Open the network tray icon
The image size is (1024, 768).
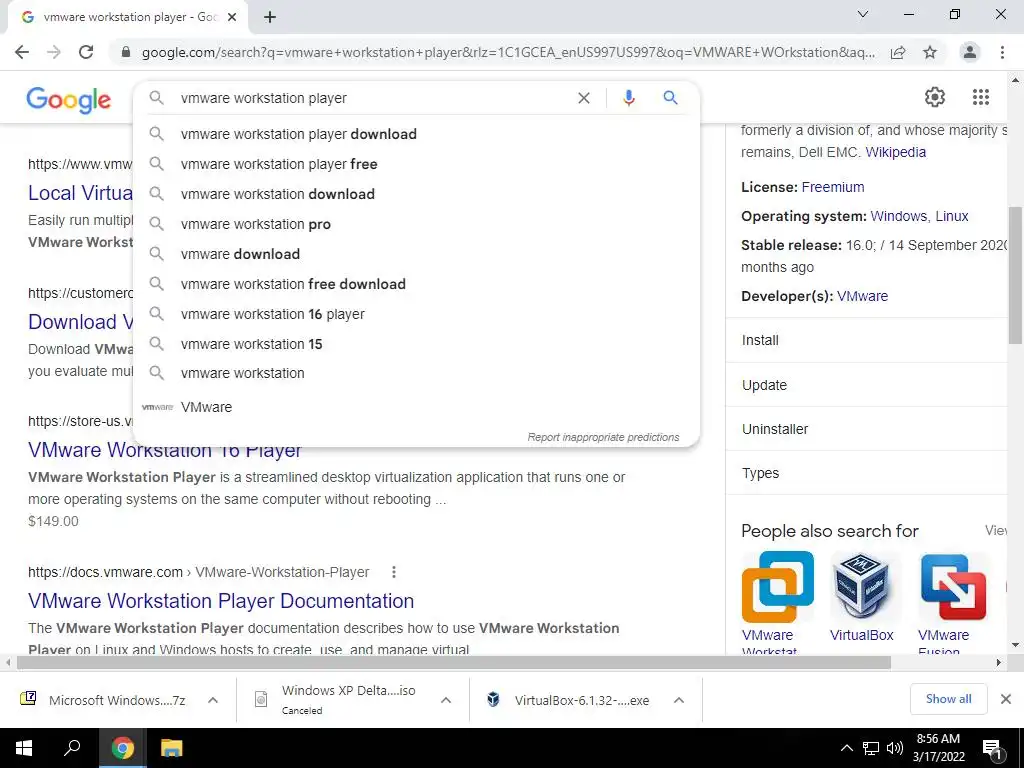point(871,748)
